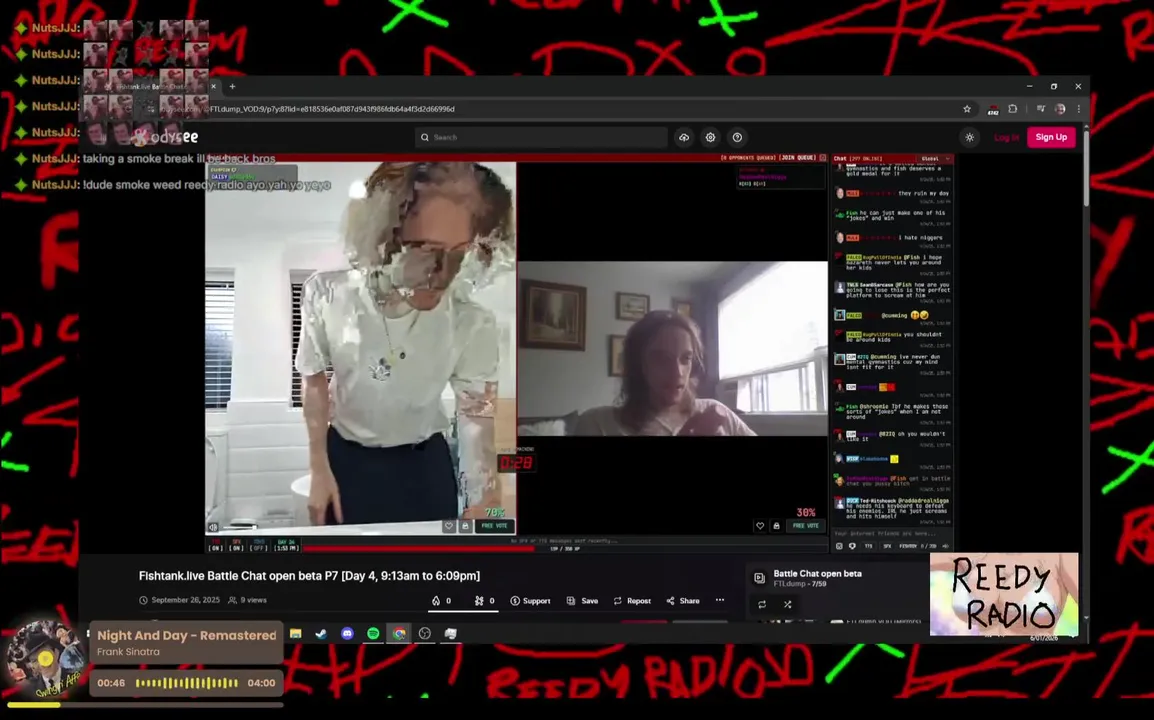Focus the Odysee search field

click(x=541, y=137)
